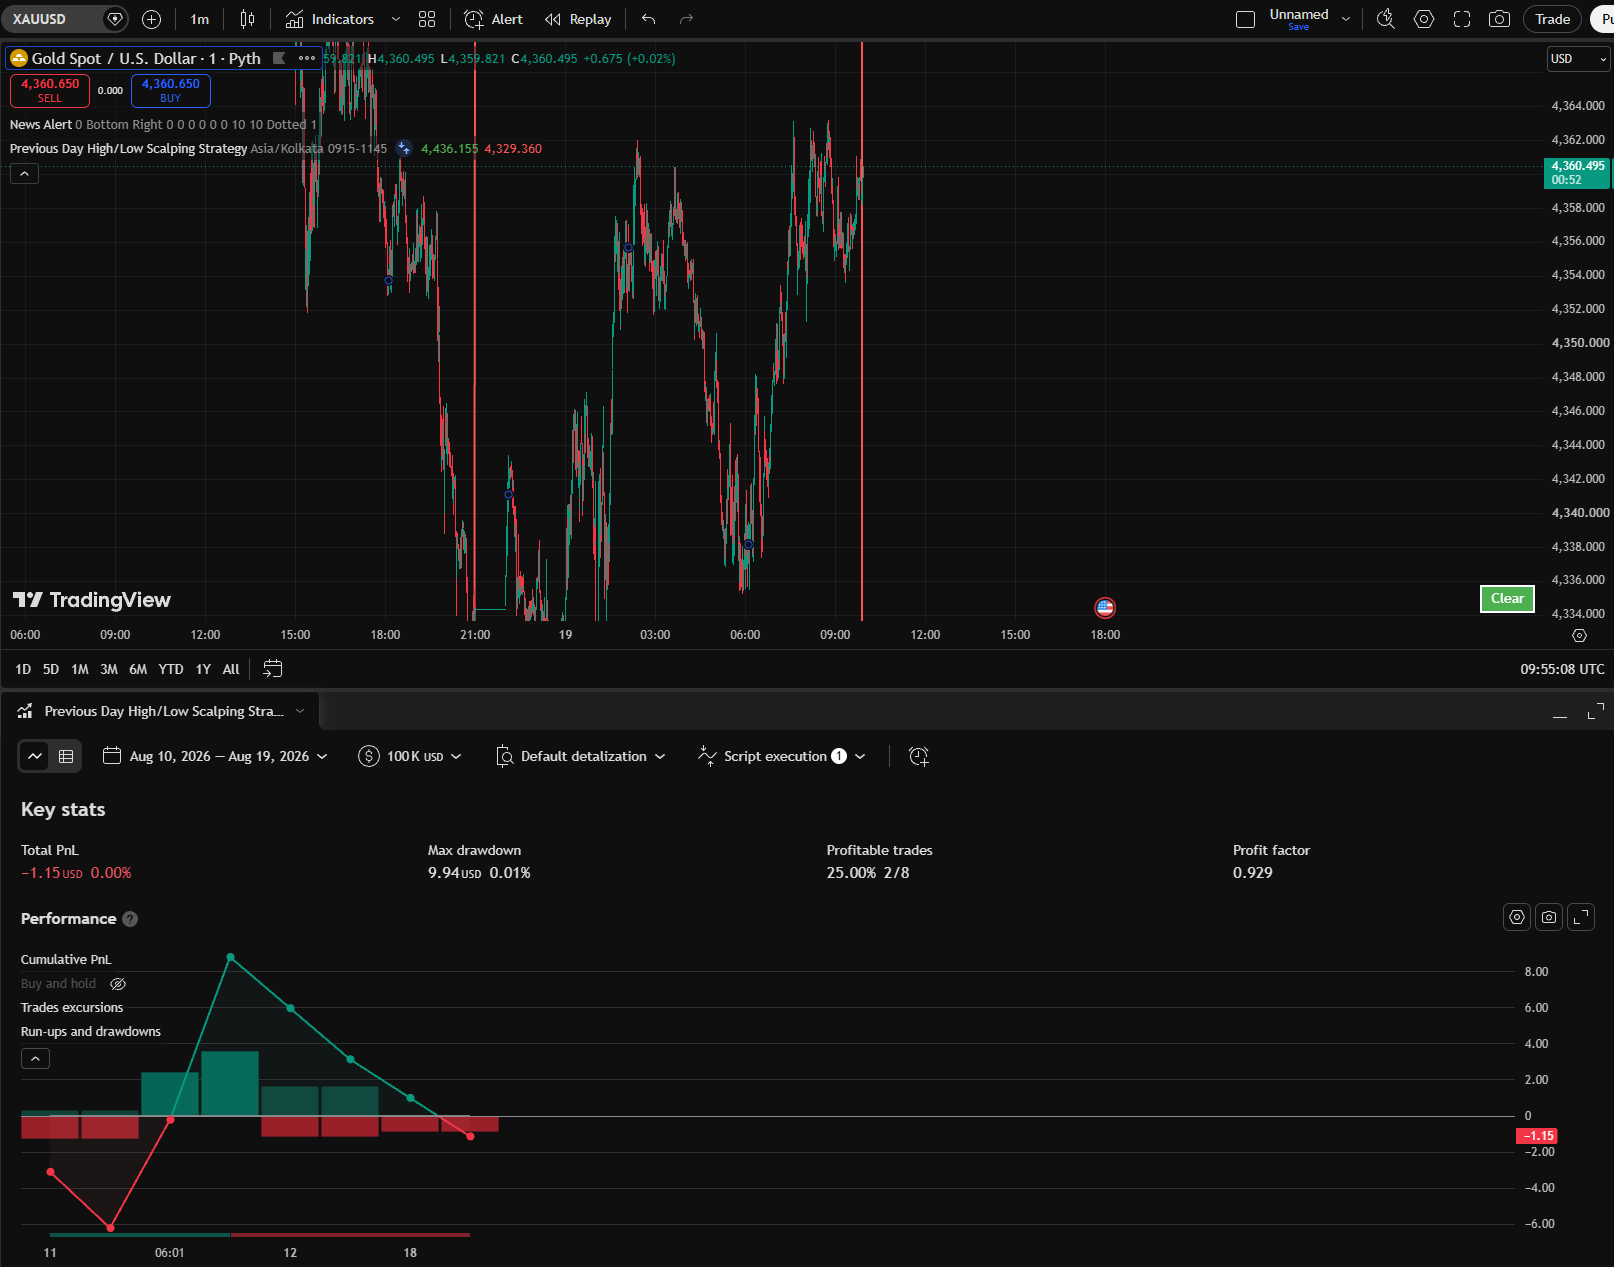Select the 1M date range
Viewport: 1614px width, 1267px height.
tap(80, 669)
